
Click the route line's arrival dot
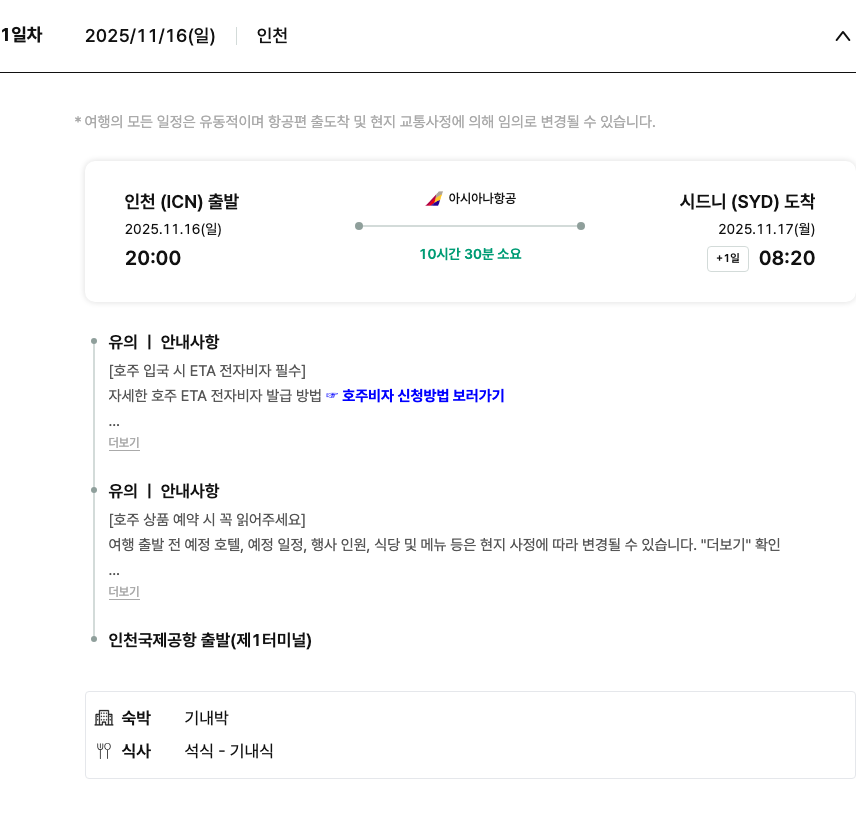[x=581, y=226]
